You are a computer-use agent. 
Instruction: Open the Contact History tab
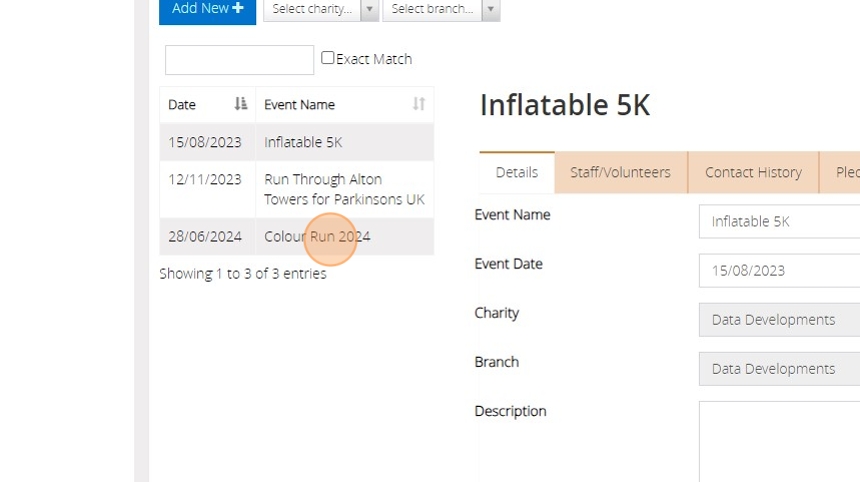coord(753,172)
